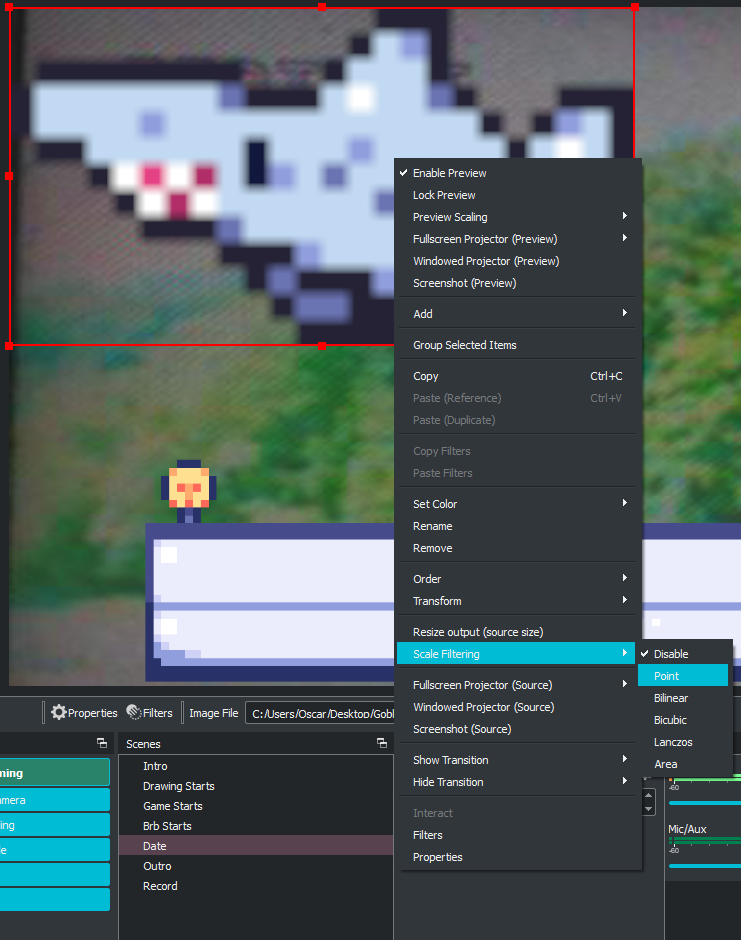Select the Brb Starts scene
The image size is (741, 940).
click(256, 825)
